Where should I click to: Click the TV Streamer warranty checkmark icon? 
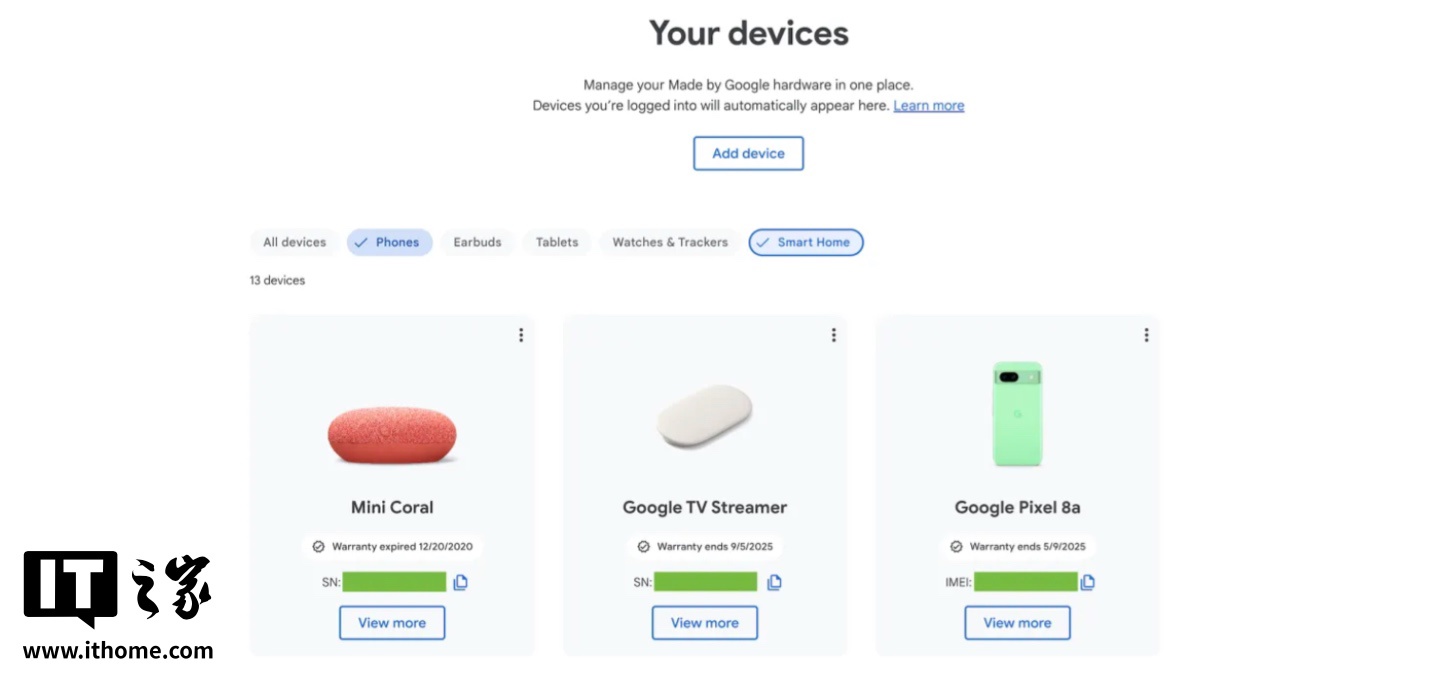644,547
